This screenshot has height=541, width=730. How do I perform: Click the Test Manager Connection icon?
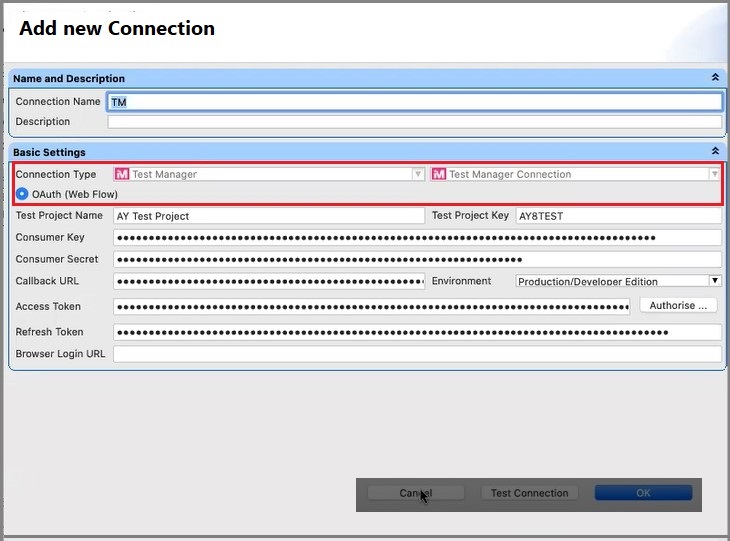(439, 174)
